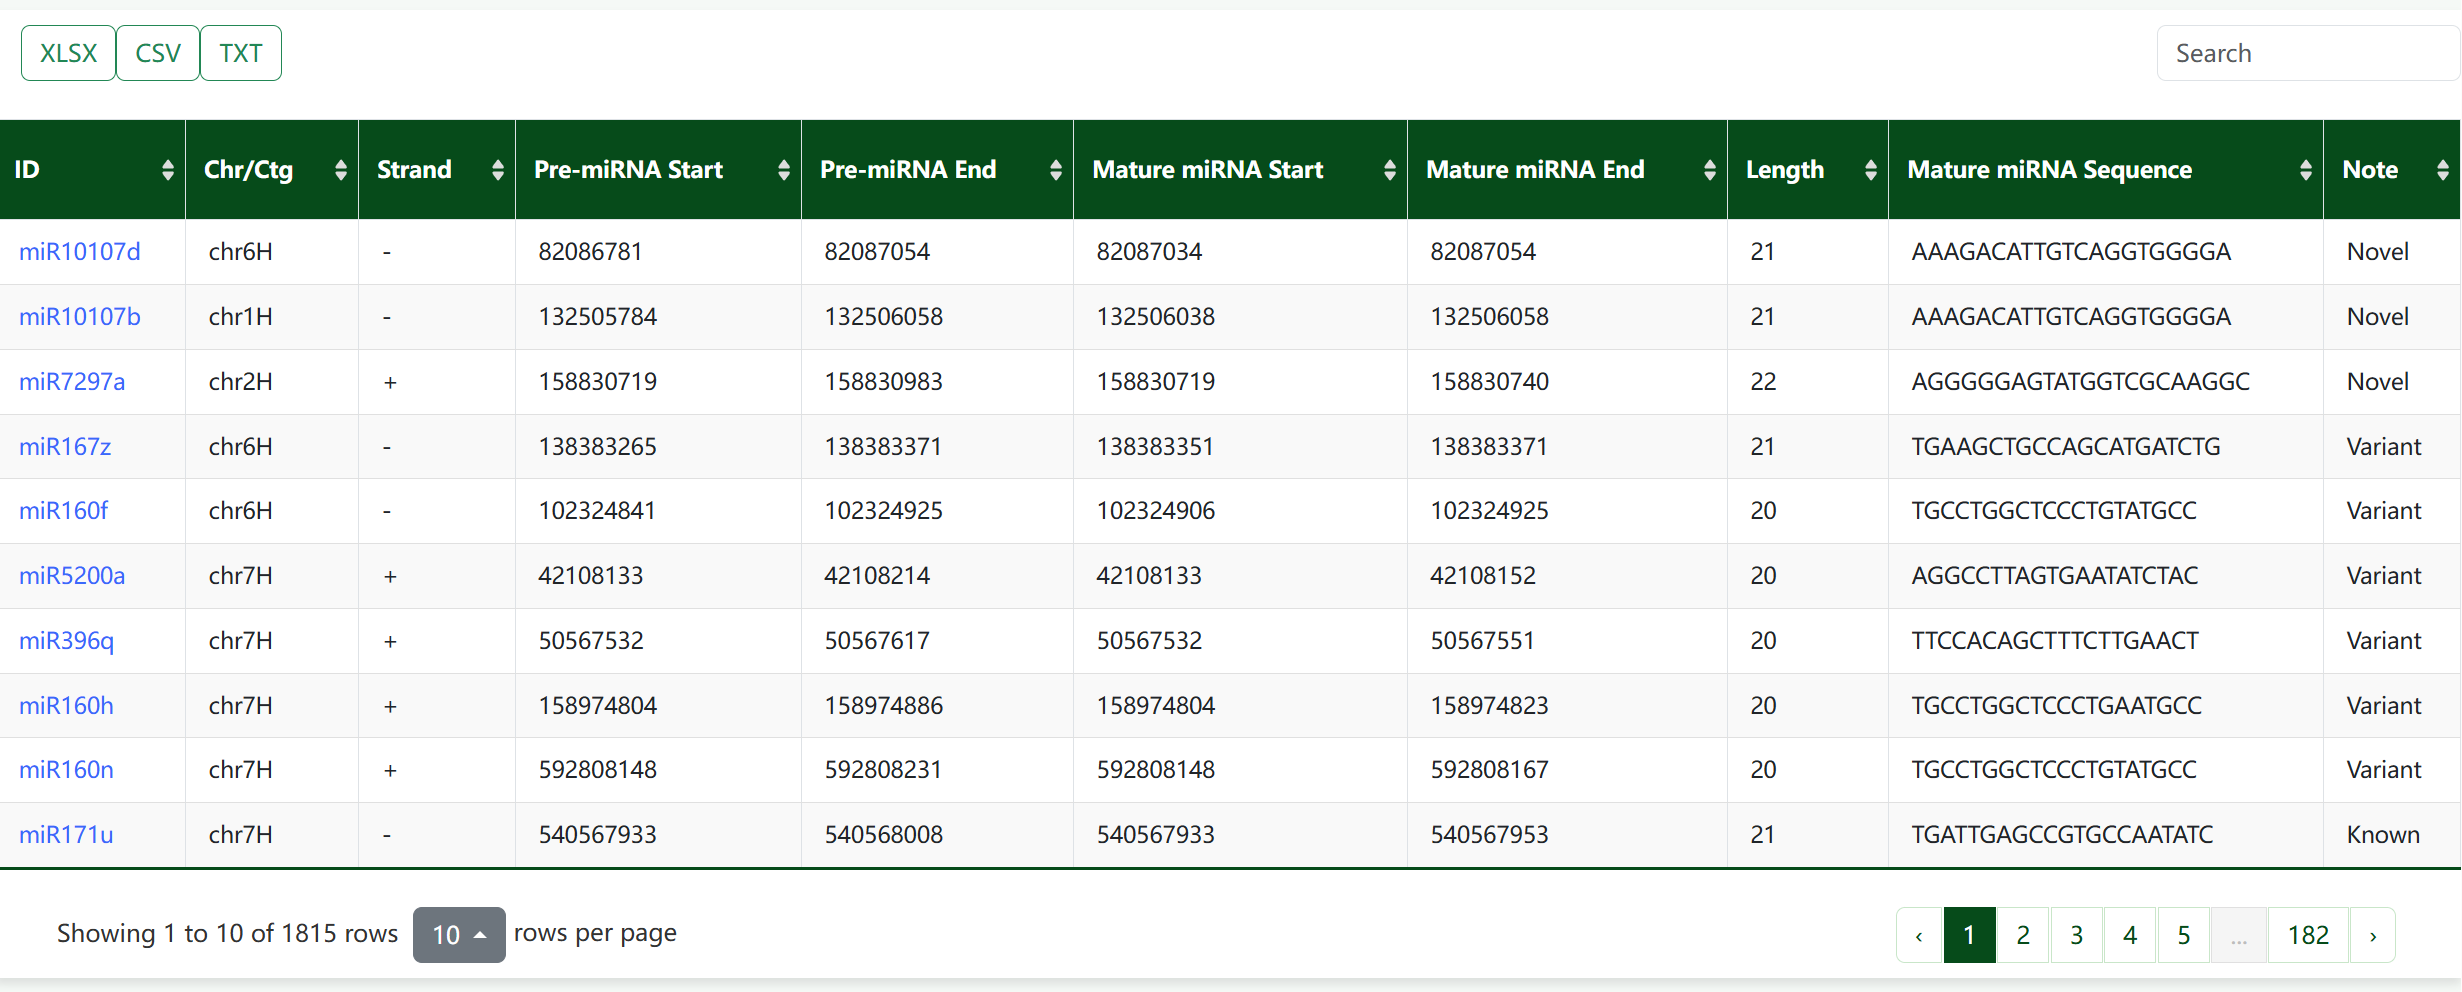This screenshot has height=992, width=2462.
Task: Jump to last page 182
Action: pos(2309,935)
